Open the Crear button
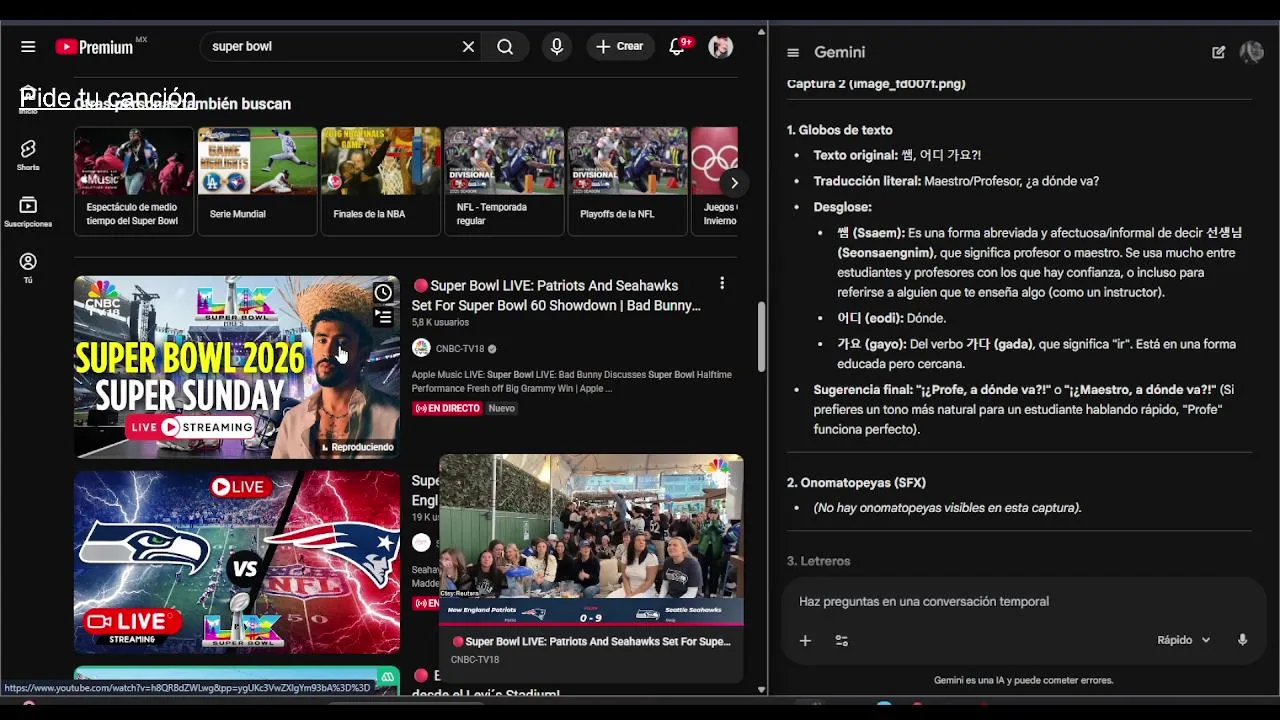Viewport: 1280px width, 720px height. coord(620,47)
